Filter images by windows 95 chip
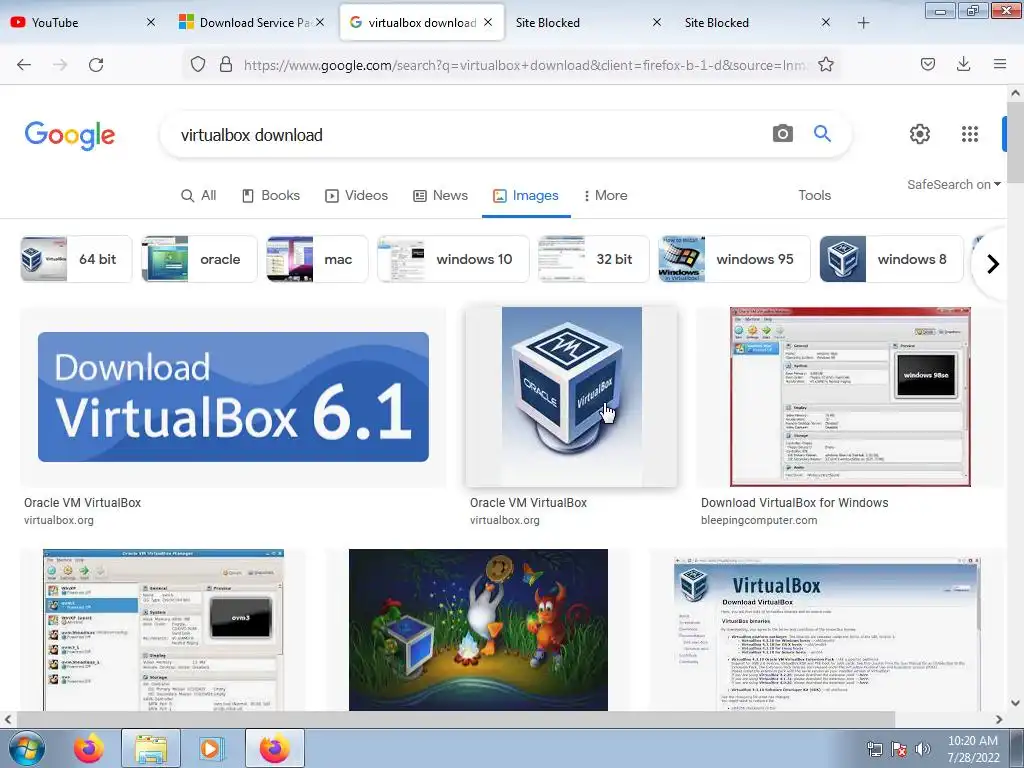 pos(734,259)
